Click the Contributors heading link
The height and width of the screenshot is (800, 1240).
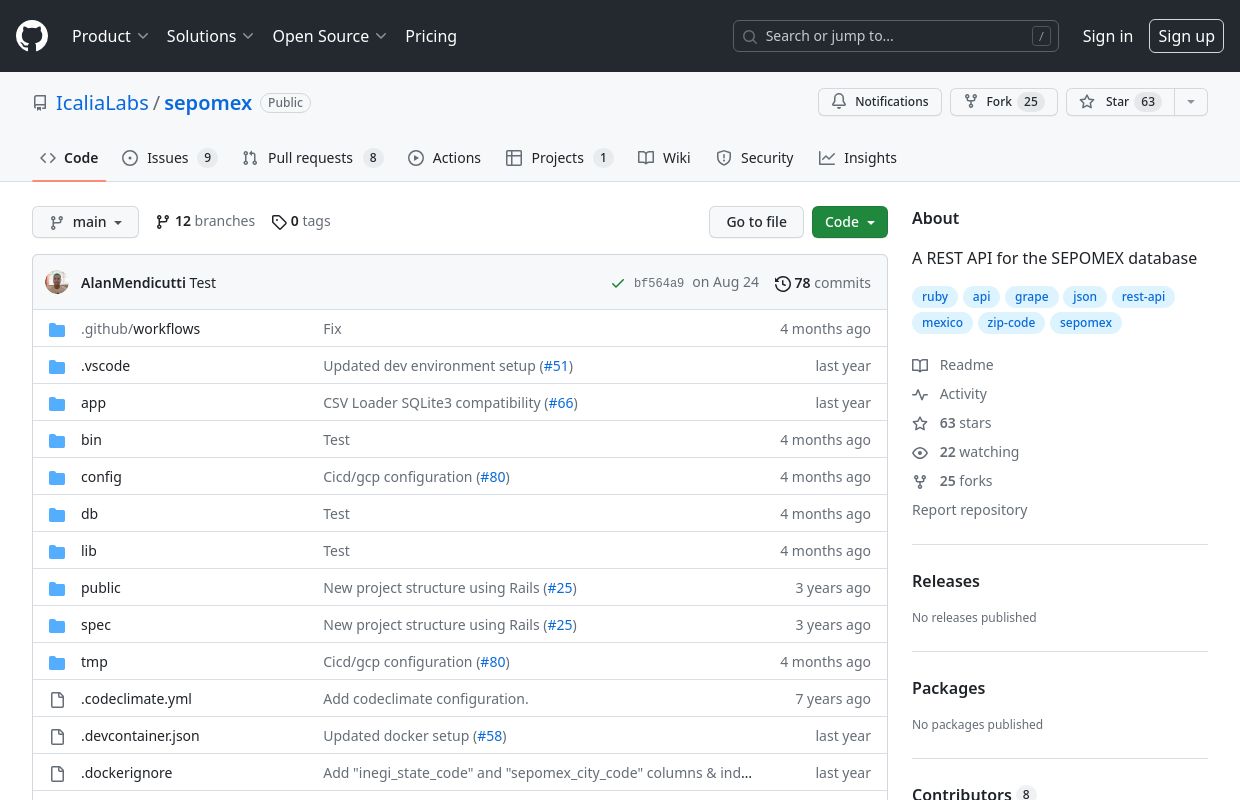tap(972, 793)
